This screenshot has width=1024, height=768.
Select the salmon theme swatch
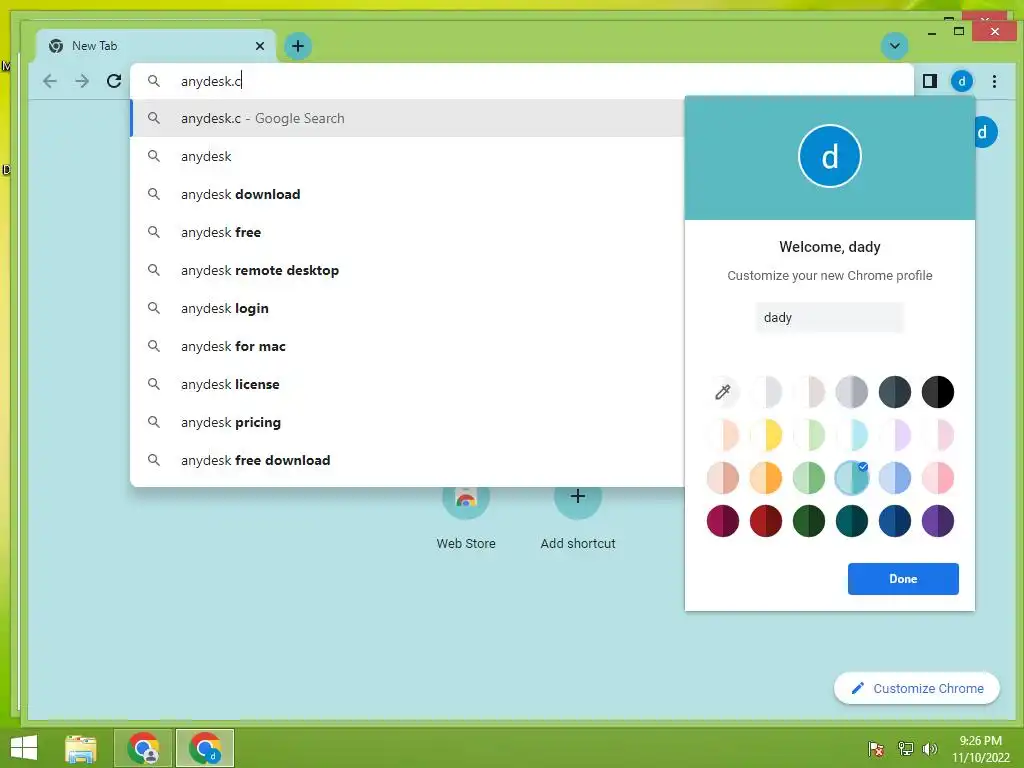point(722,478)
